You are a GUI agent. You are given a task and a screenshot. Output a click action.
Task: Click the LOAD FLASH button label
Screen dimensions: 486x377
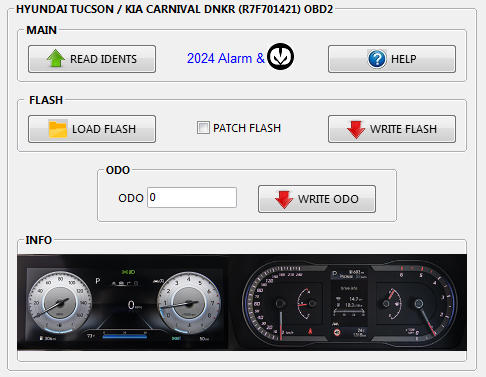click(x=104, y=129)
